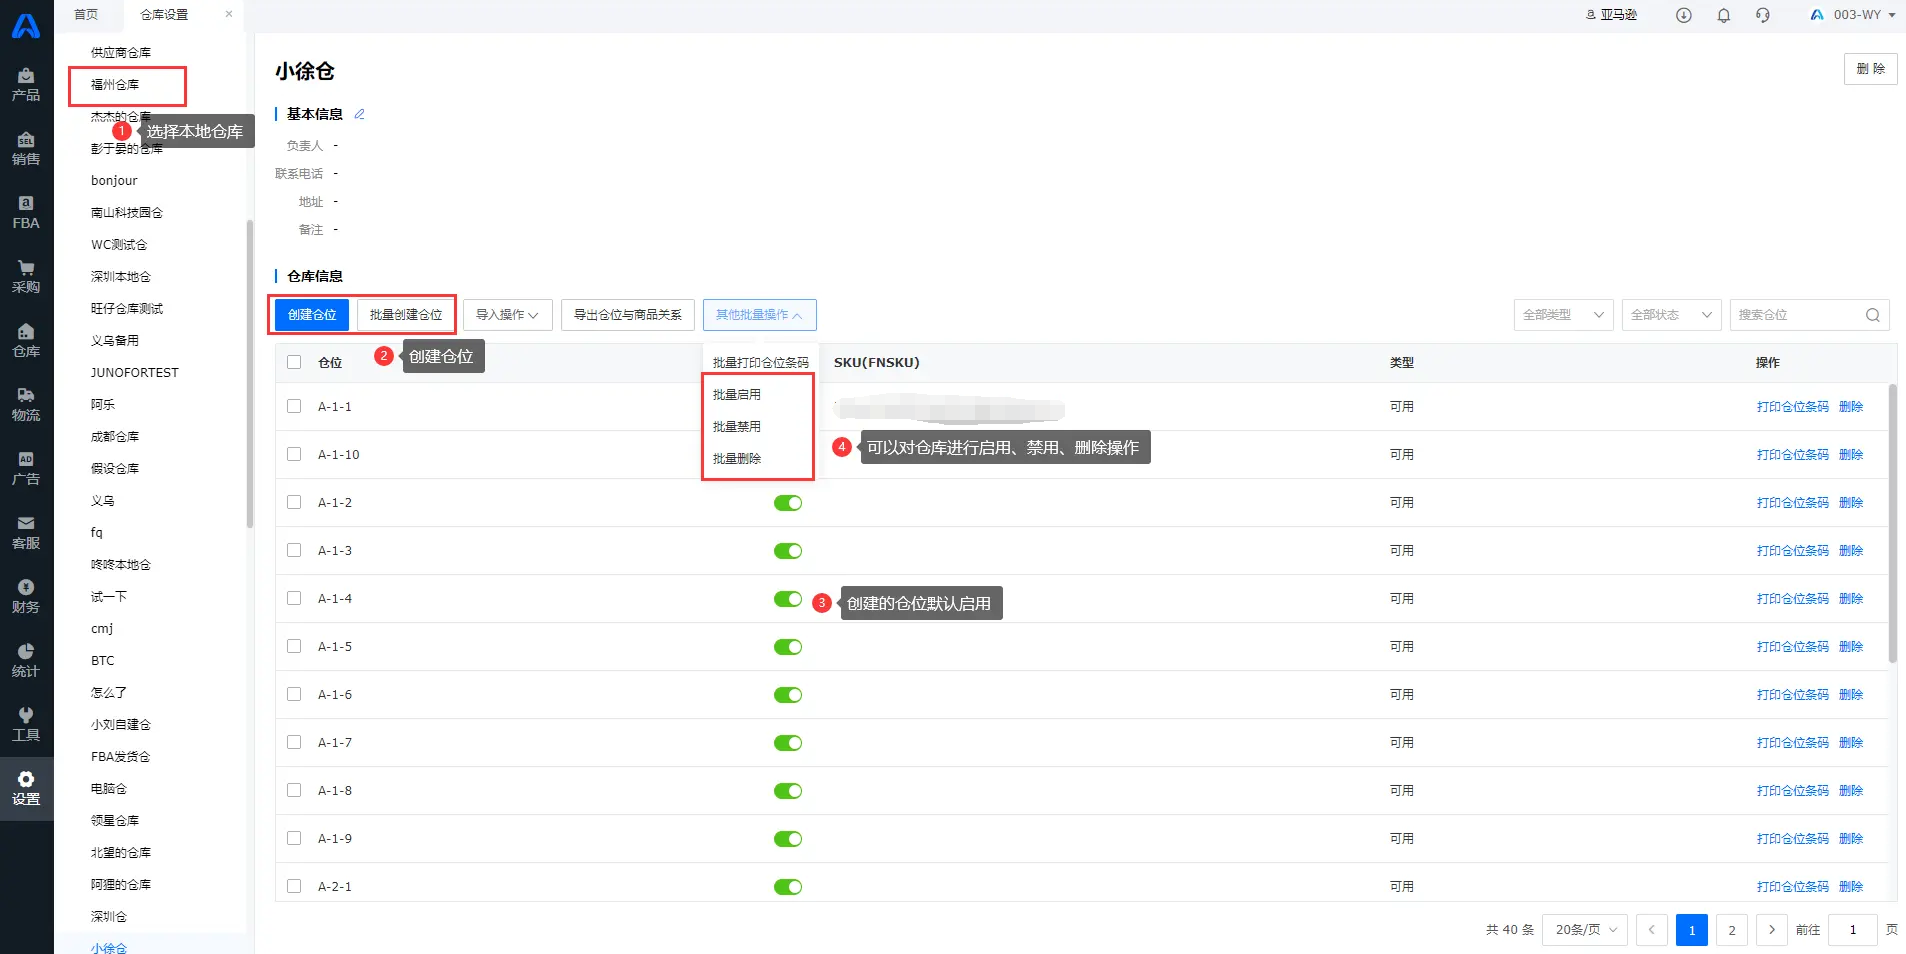Open the 物流 (Logistics) sidebar module
This screenshot has width=1906, height=954.
click(26, 404)
